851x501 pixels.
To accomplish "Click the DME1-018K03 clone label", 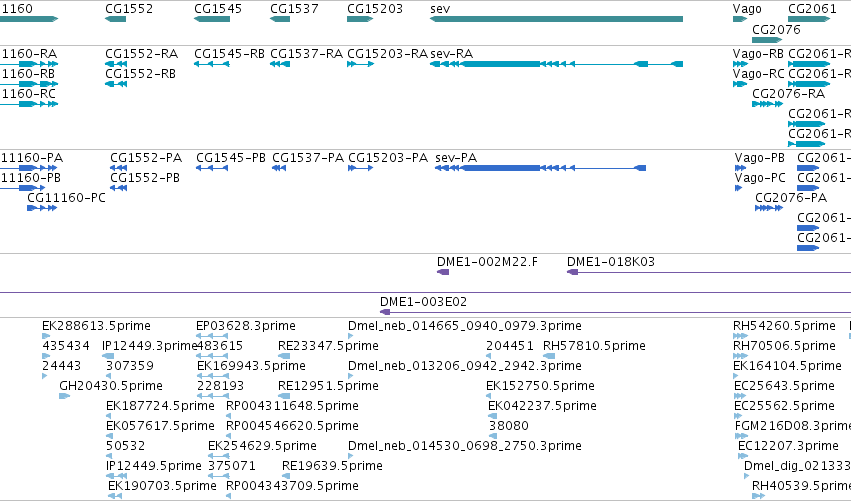I will point(611,262).
